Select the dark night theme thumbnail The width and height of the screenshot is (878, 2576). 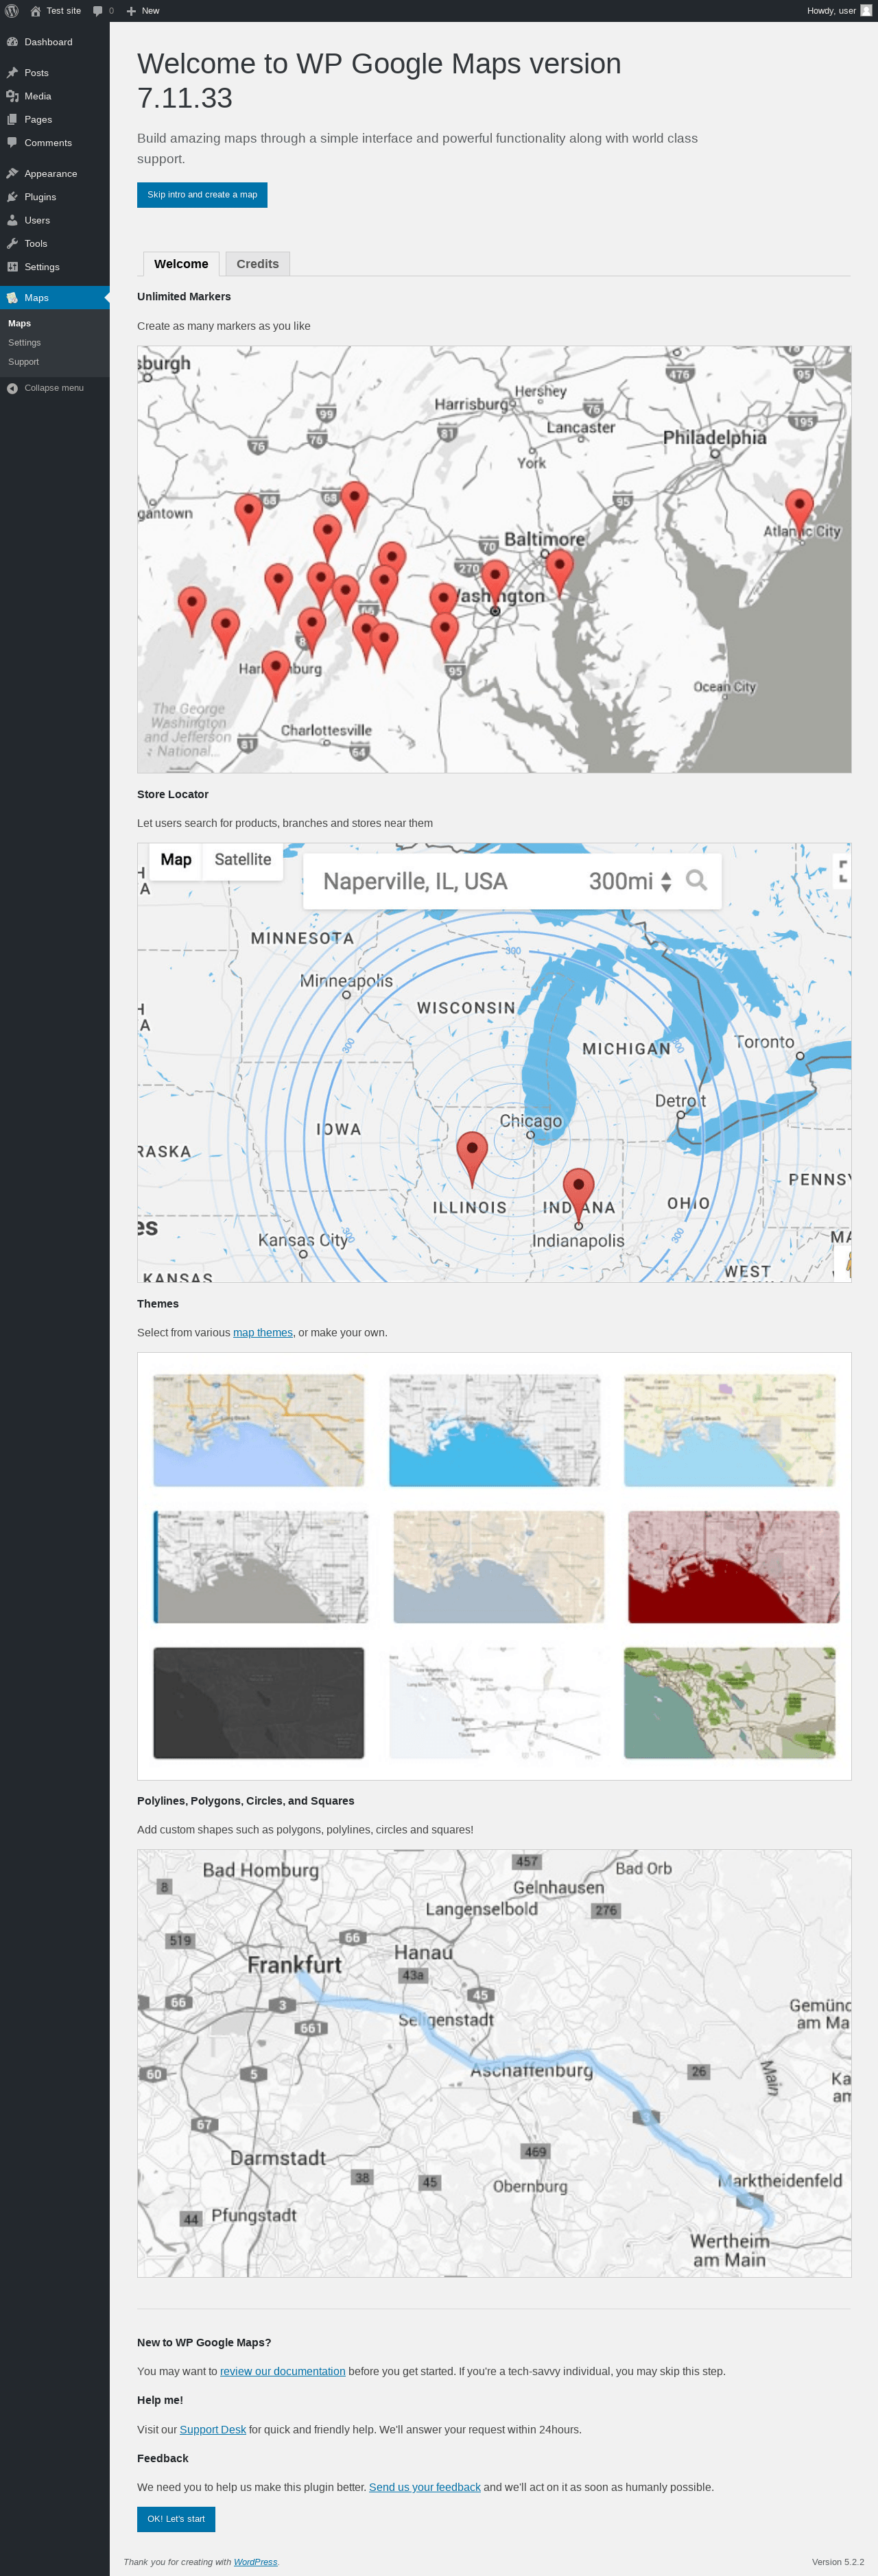coord(259,1703)
